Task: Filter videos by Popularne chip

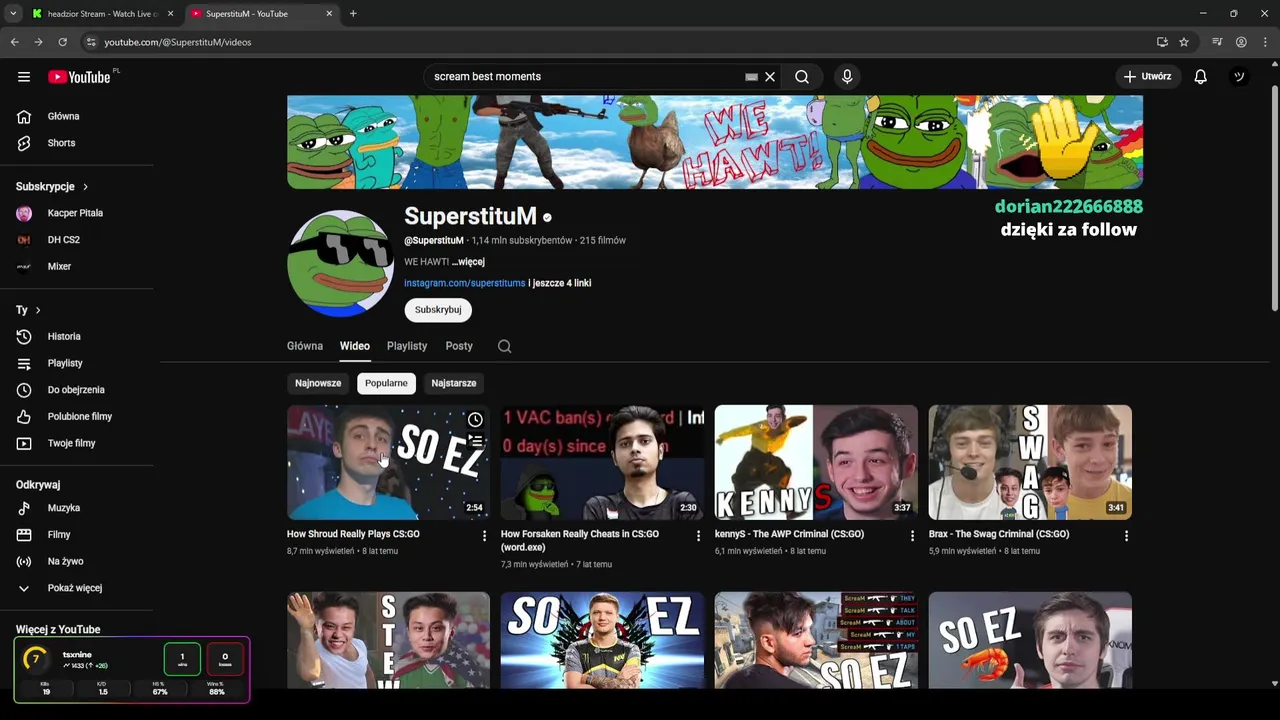Action: (386, 383)
